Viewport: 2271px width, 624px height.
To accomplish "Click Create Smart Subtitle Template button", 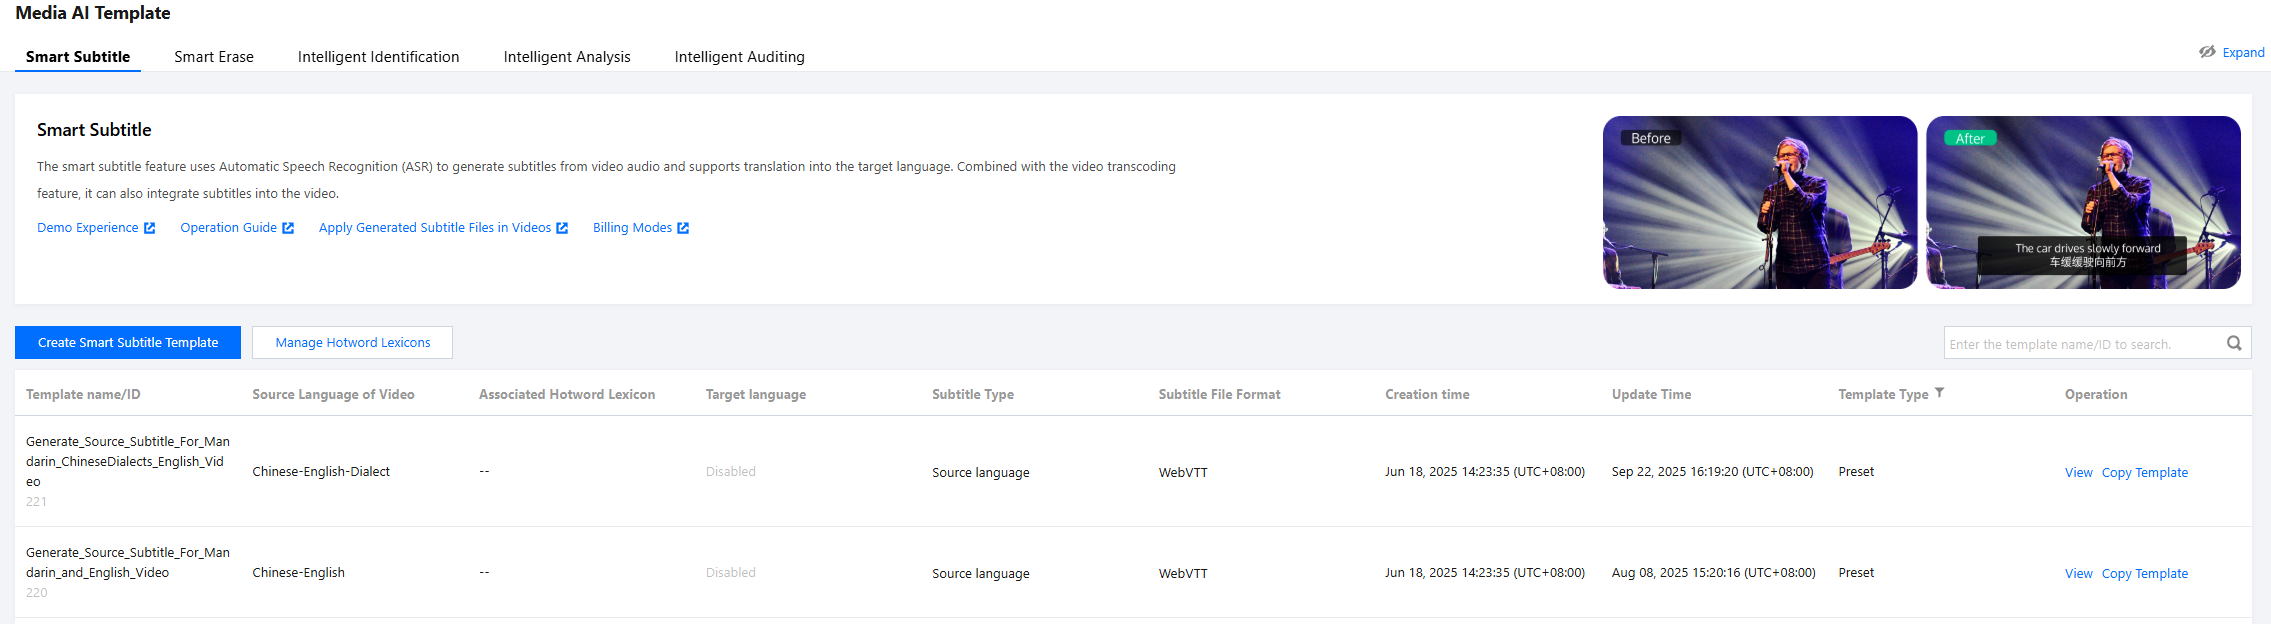I will (128, 342).
